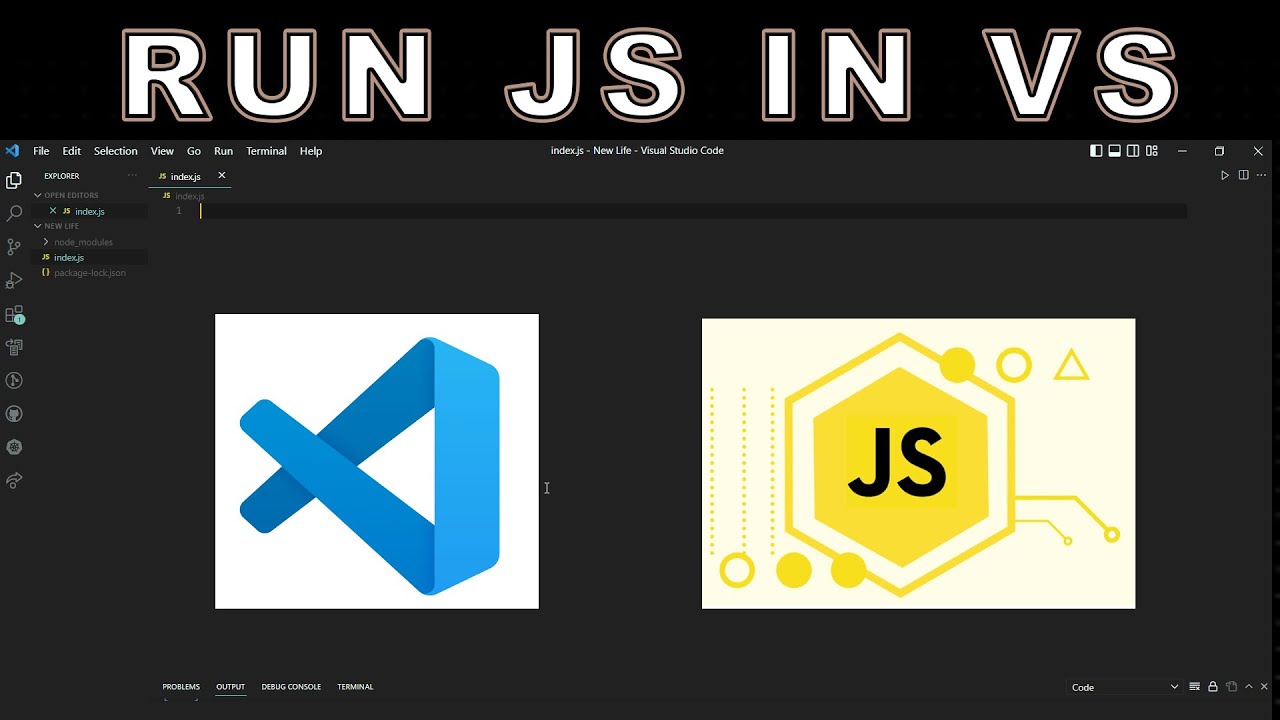Switch to the Terminal panel tab
The height and width of the screenshot is (720, 1280).
click(x=355, y=687)
